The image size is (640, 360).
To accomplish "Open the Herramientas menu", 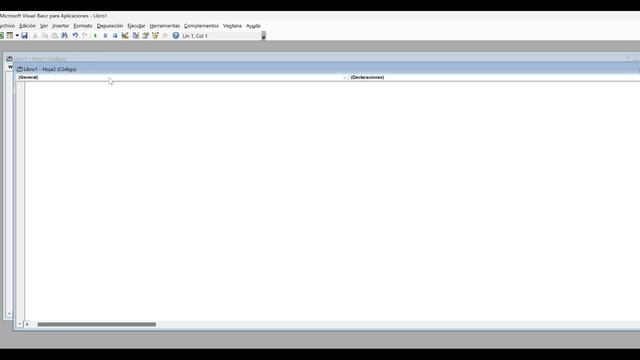I will point(164,26).
